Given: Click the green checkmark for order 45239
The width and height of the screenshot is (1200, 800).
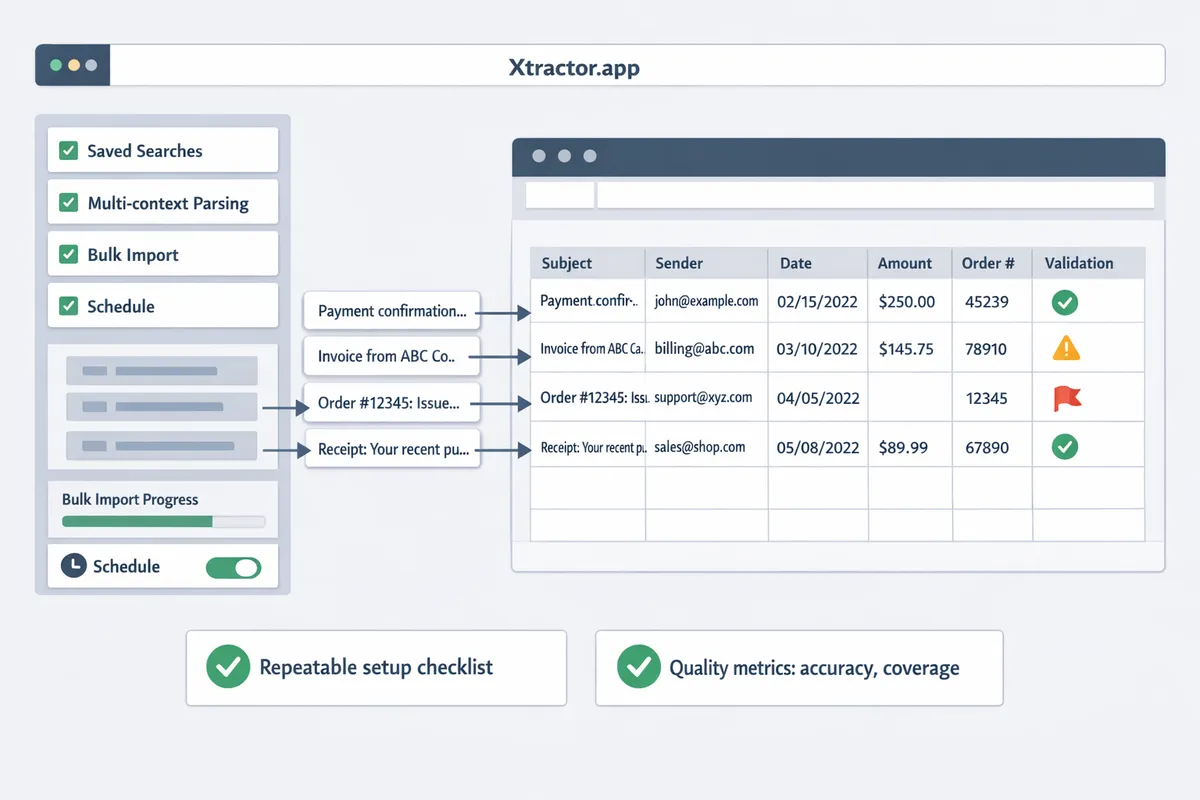Looking at the screenshot, I should tap(1065, 301).
